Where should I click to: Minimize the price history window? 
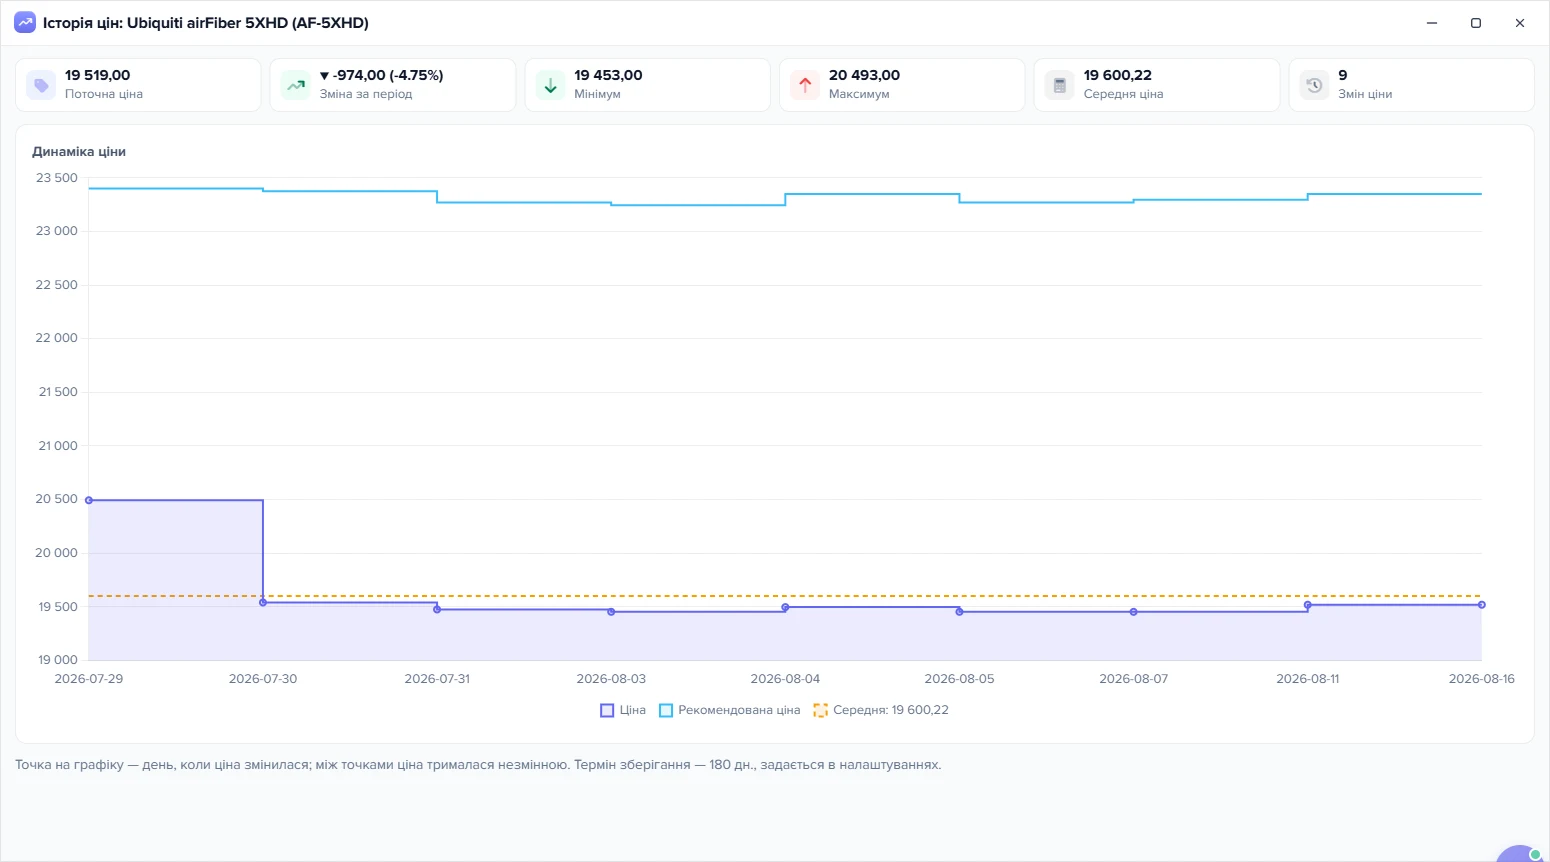[x=1432, y=23]
